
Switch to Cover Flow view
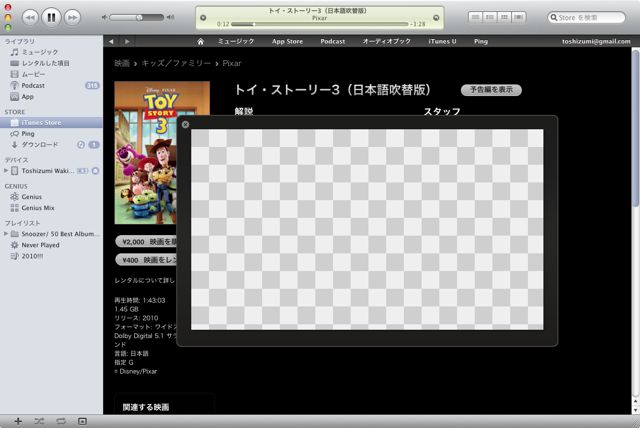tap(519, 17)
